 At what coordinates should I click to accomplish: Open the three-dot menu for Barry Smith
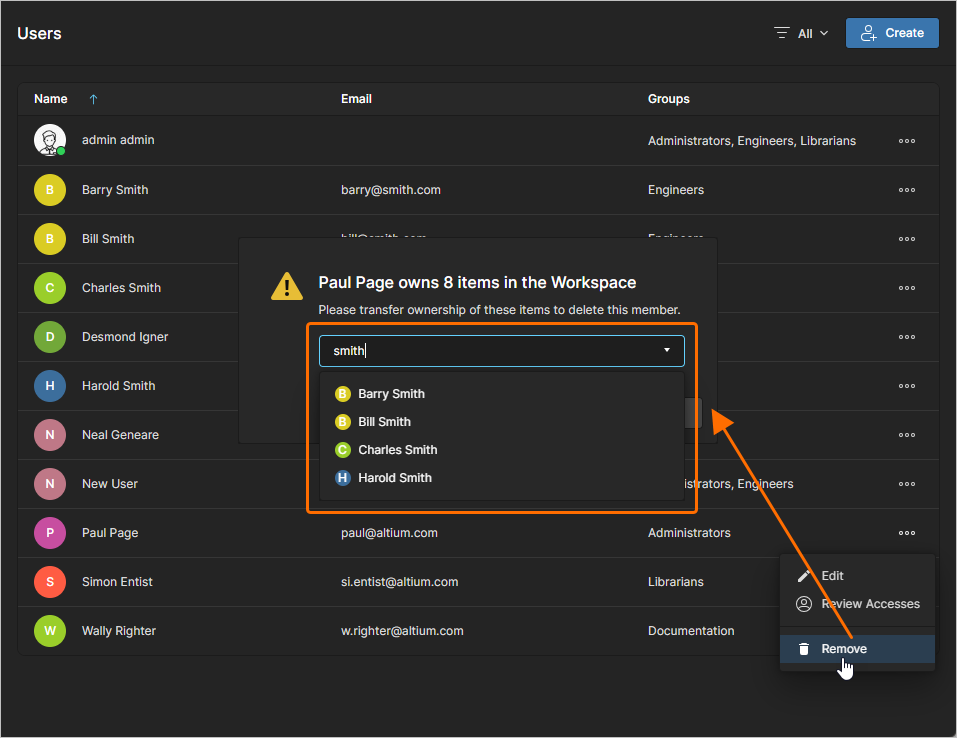coord(906,190)
